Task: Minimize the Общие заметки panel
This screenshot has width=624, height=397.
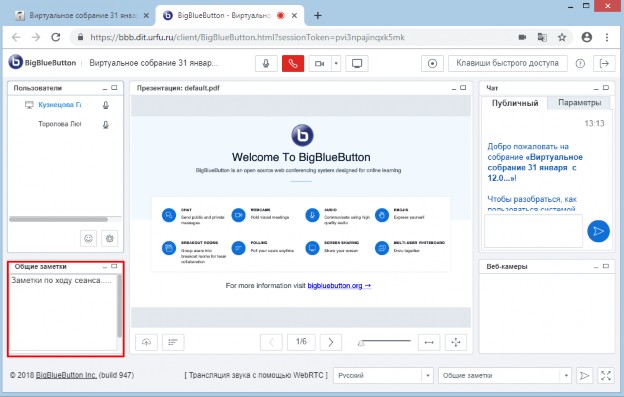Action: 105,267
